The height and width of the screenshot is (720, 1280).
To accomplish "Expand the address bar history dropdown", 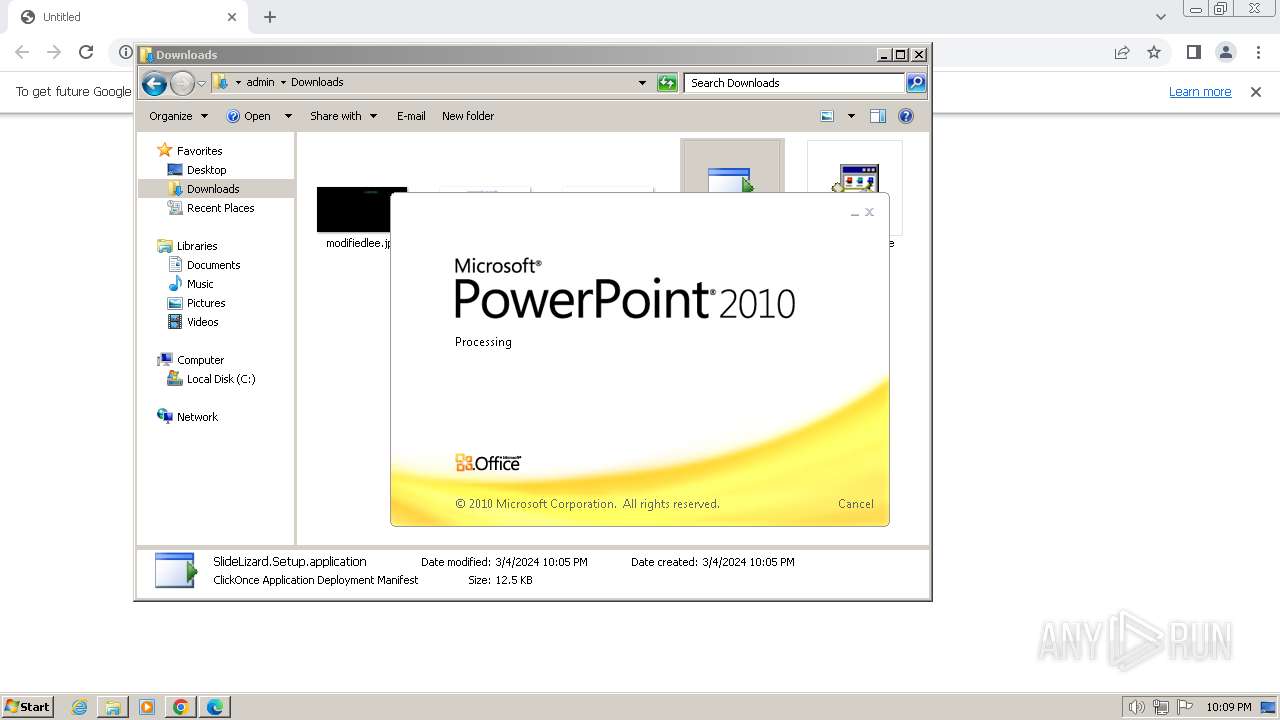I will tap(642, 83).
